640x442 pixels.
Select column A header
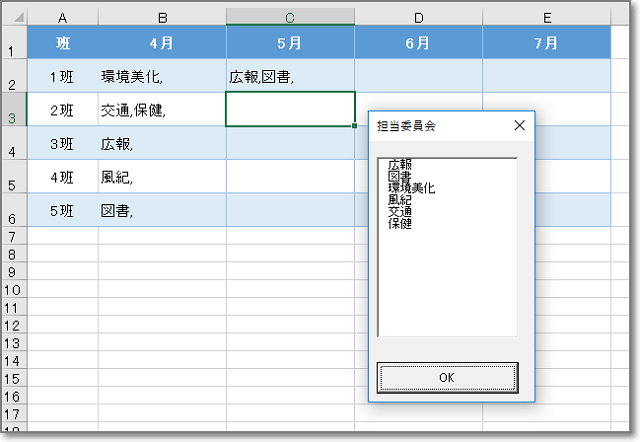coord(62,17)
